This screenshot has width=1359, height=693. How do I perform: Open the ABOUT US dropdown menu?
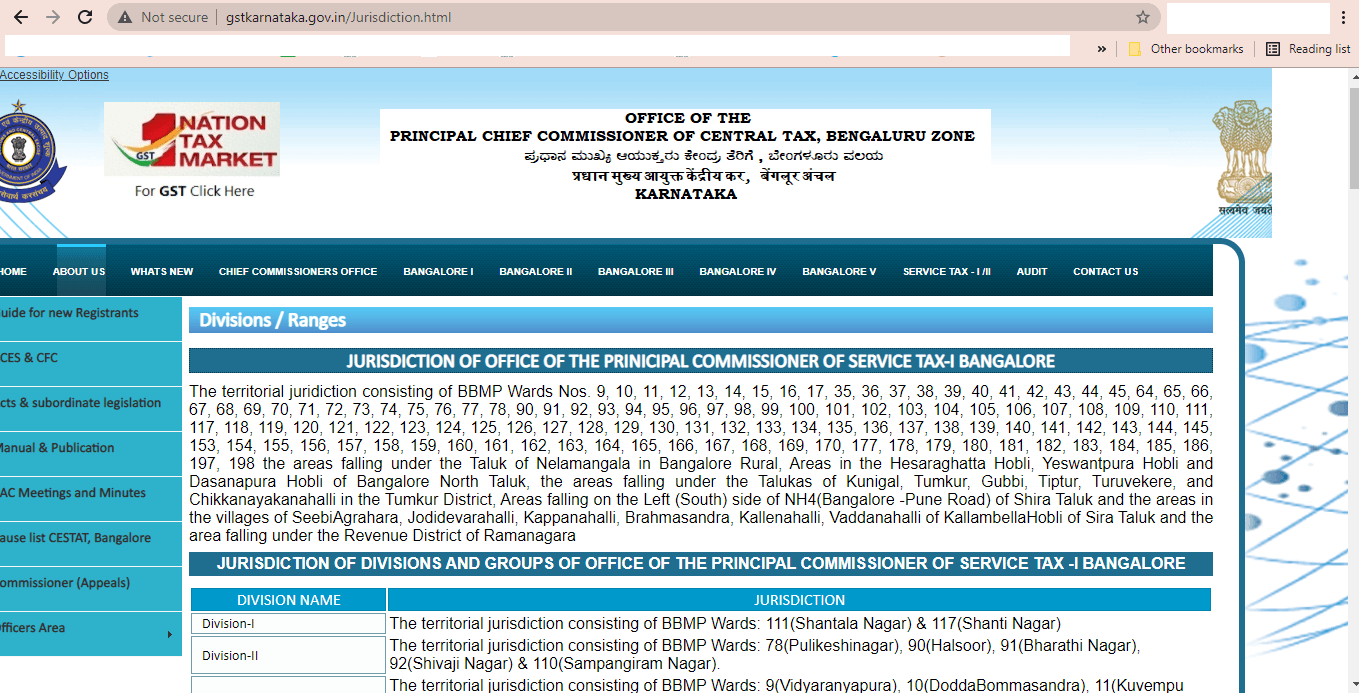[x=80, y=270]
